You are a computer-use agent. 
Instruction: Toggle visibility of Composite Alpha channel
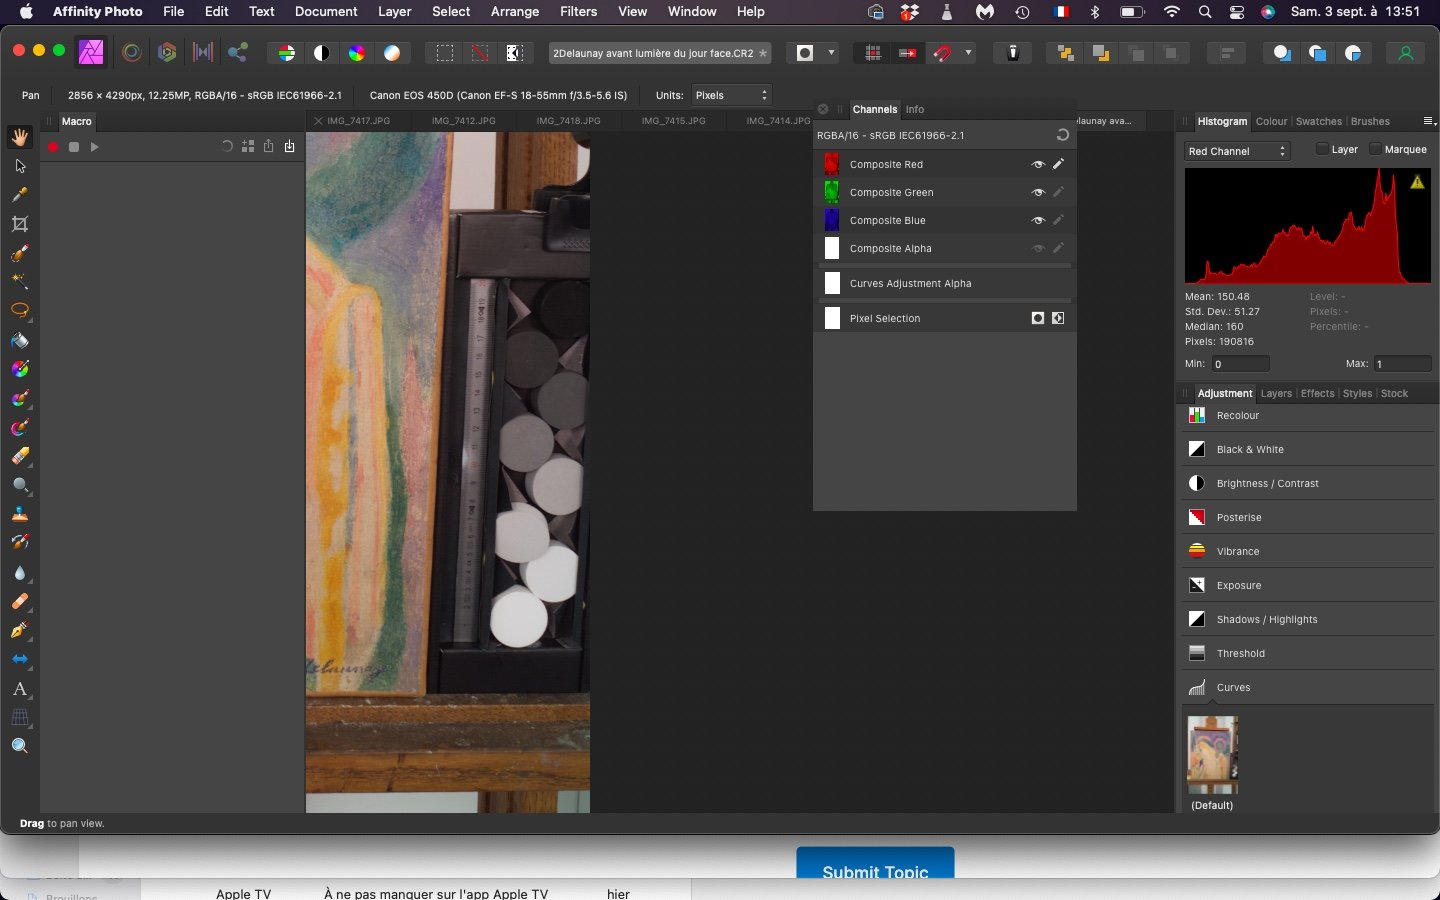pos(1038,248)
